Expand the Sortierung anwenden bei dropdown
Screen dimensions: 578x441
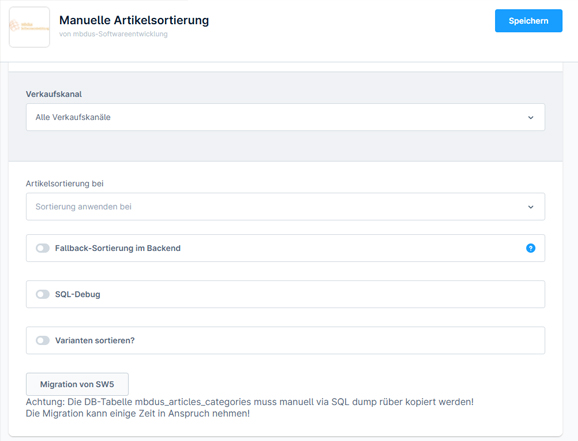(x=285, y=206)
